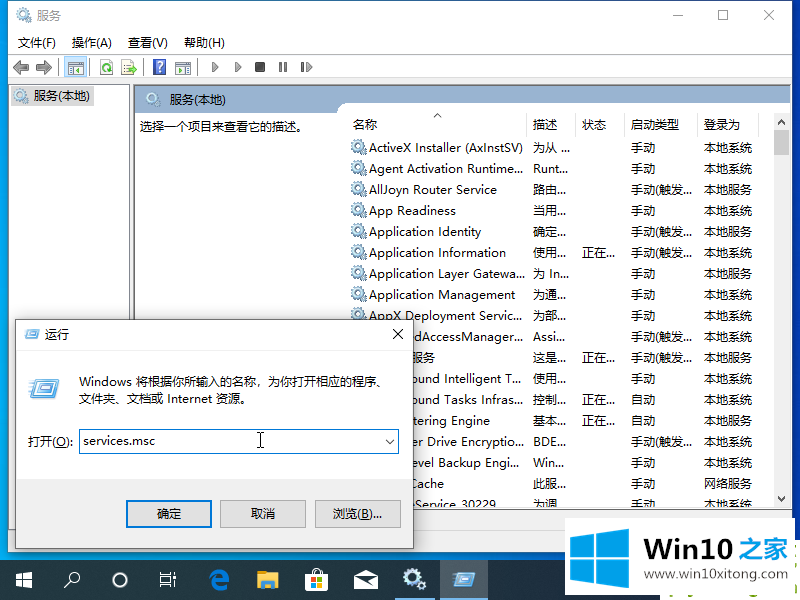Expand the Run dialog open-history dropdown
This screenshot has width=800, height=600.
coord(390,441)
